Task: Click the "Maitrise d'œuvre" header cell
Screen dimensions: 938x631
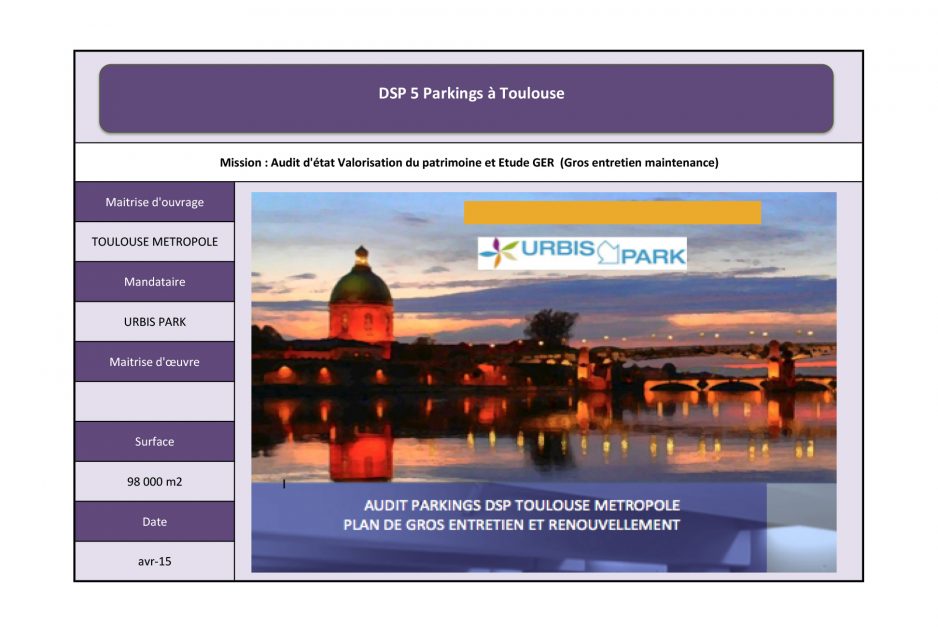Action: click(155, 362)
